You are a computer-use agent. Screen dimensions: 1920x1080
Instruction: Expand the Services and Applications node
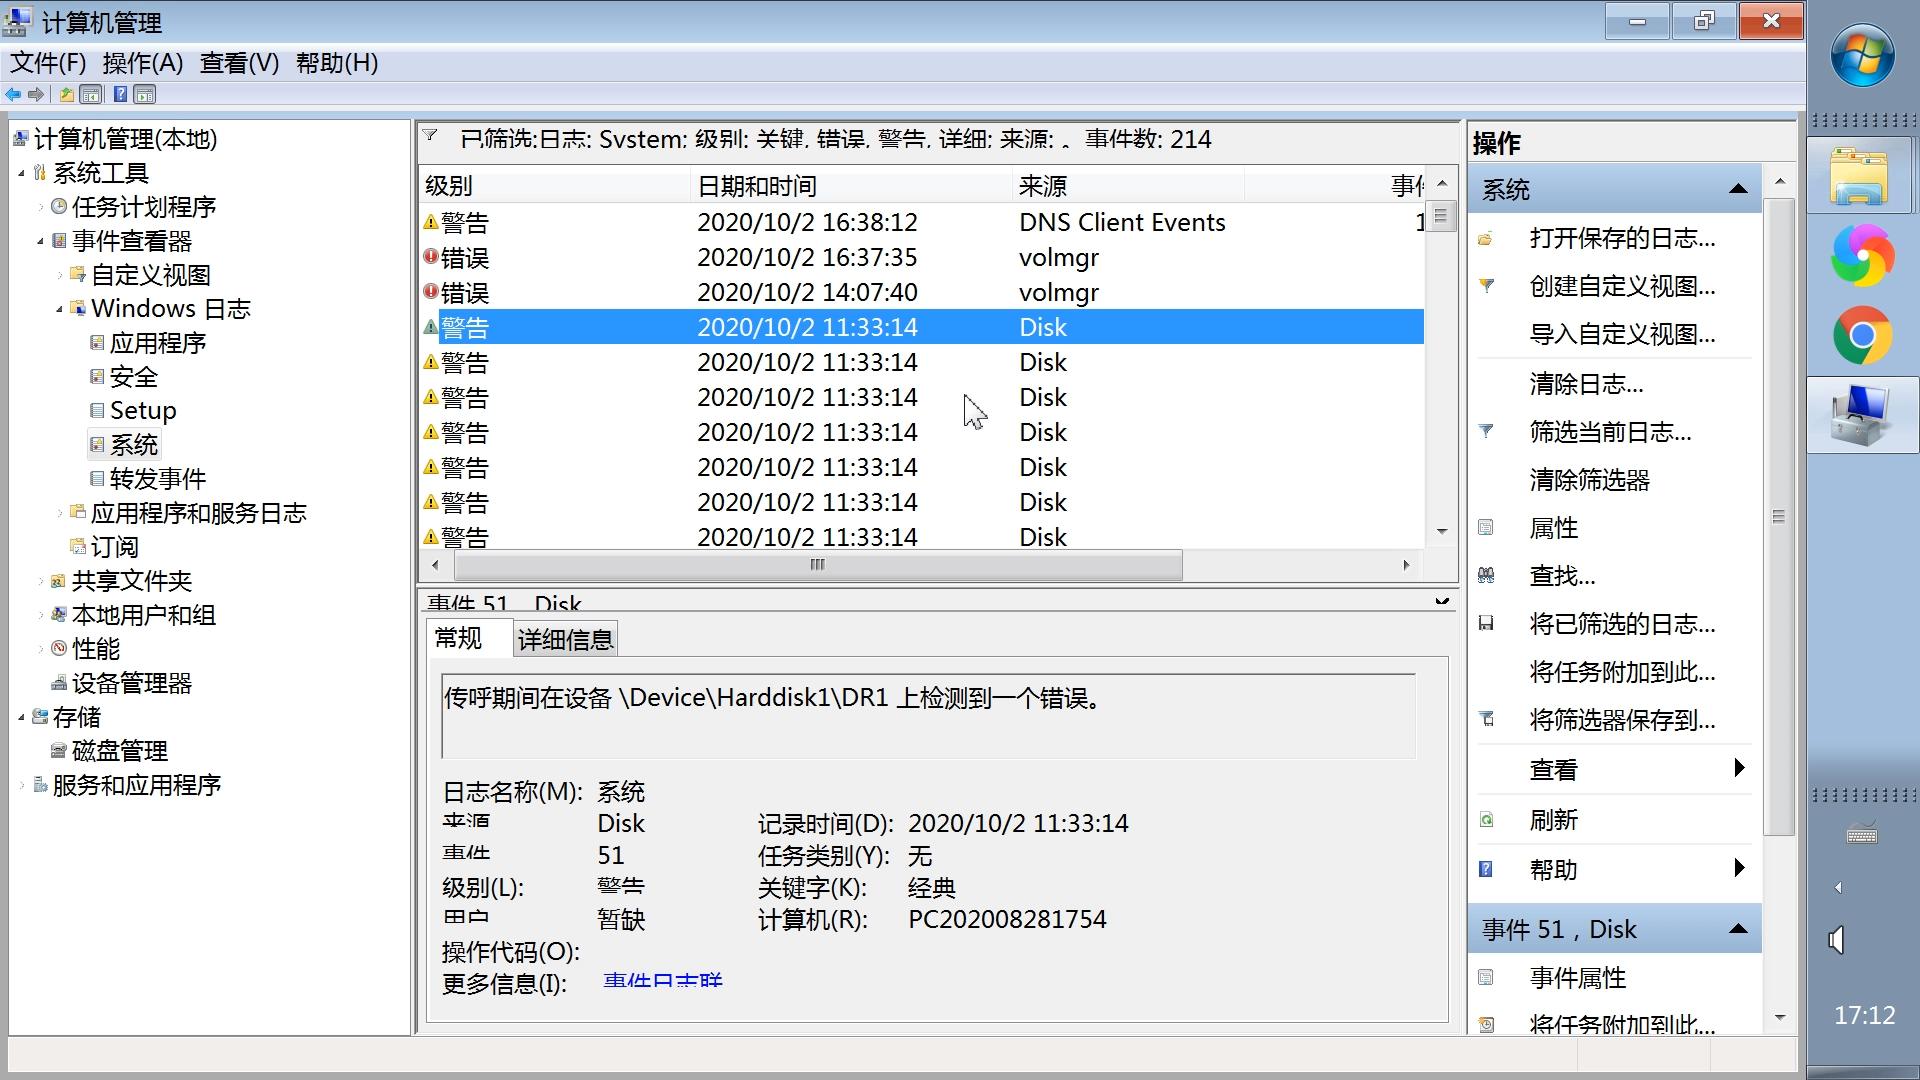pos(22,786)
